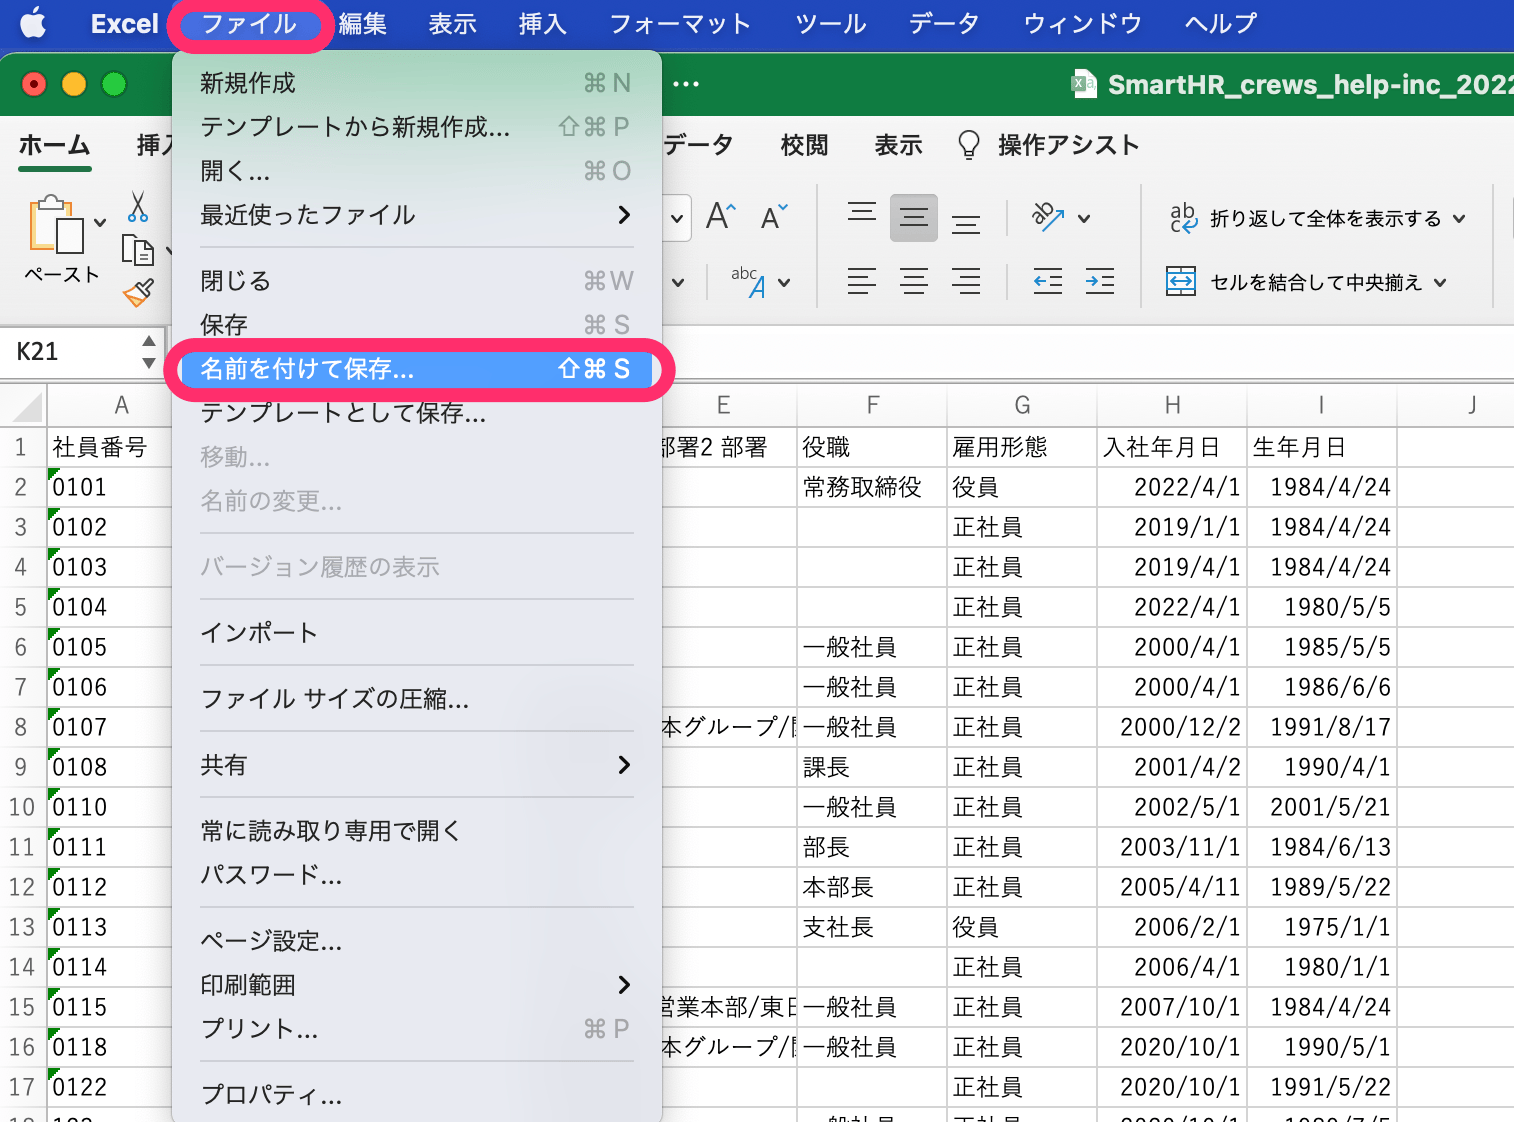
Task: Switch to the ホーム ribbon tab
Action: pyautogui.click(x=55, y=145)
